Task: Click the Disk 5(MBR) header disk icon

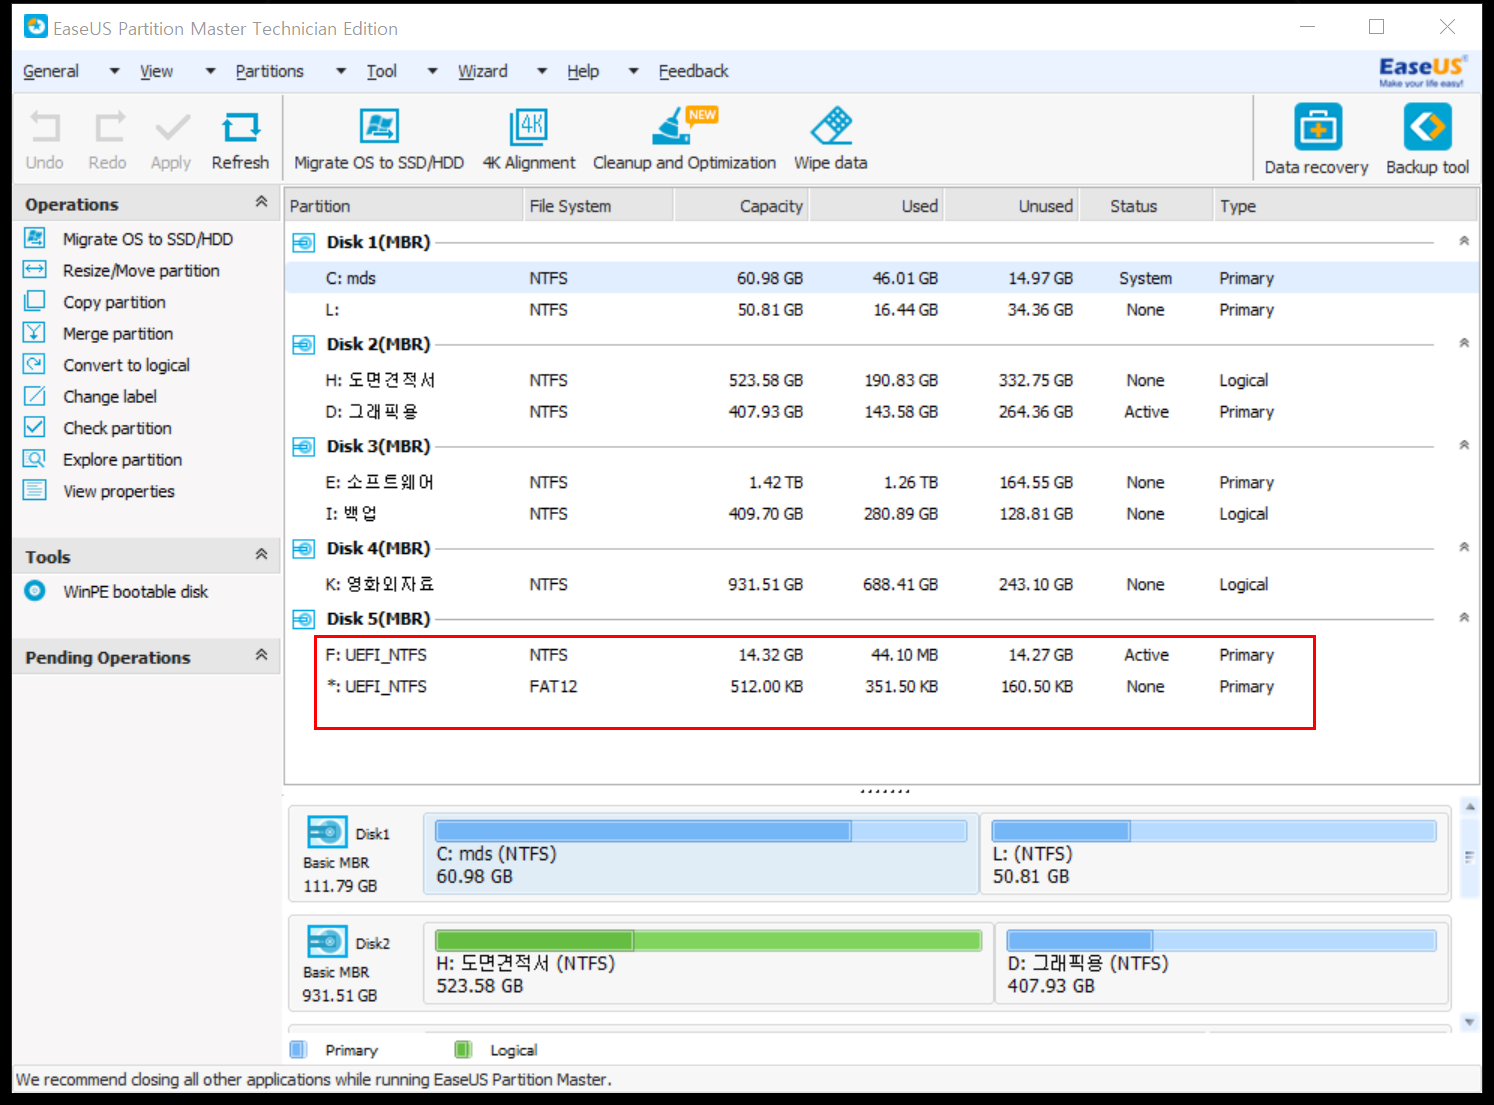Action: (x=303, y=620)
